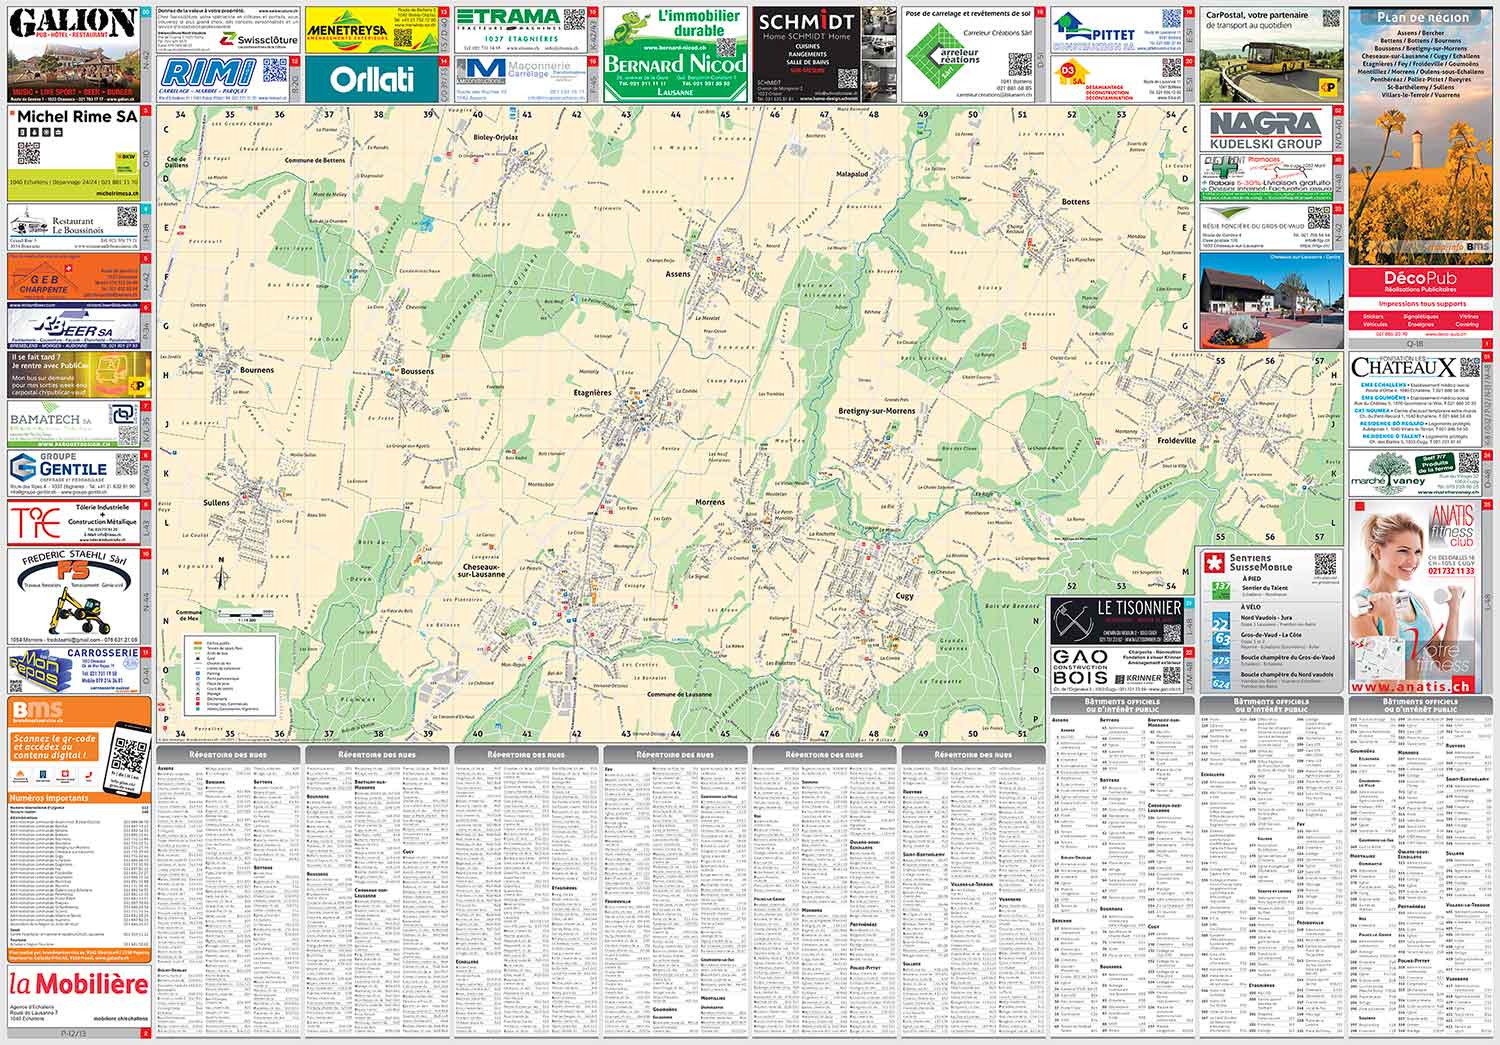The width and height of the screenshot is (1500, 1045).
Task: Click the NAGRA Kudelski Group logo
Action: pyautogui.click(x=1265, y=130)
